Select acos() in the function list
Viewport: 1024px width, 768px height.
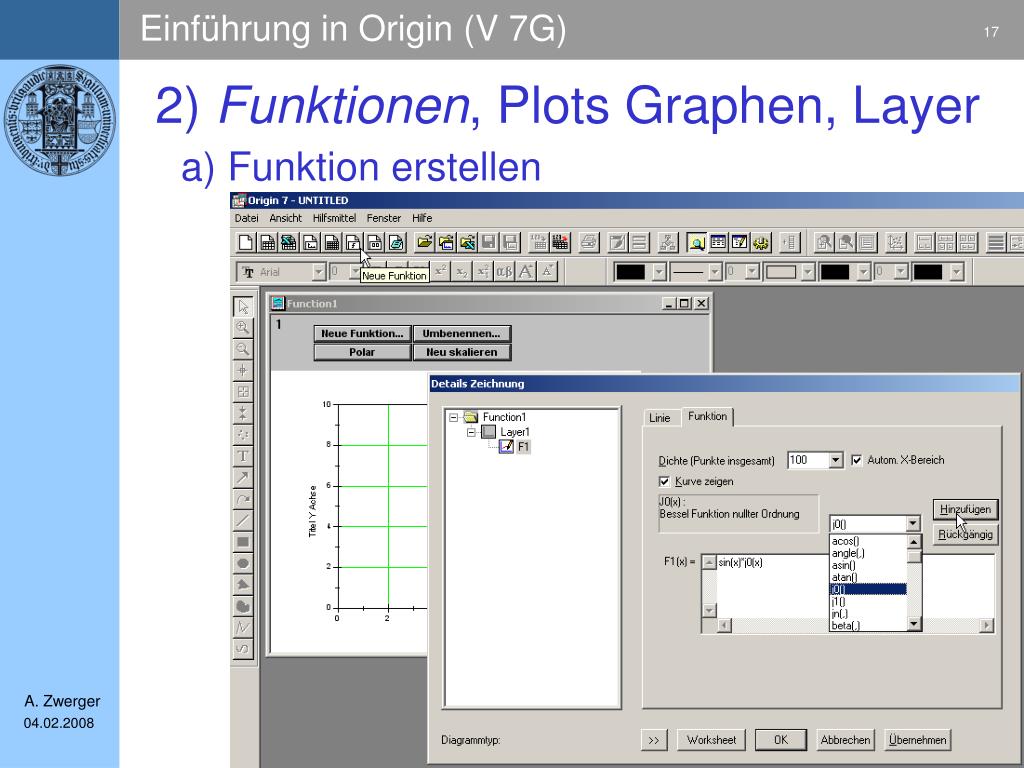coord(868,541)
